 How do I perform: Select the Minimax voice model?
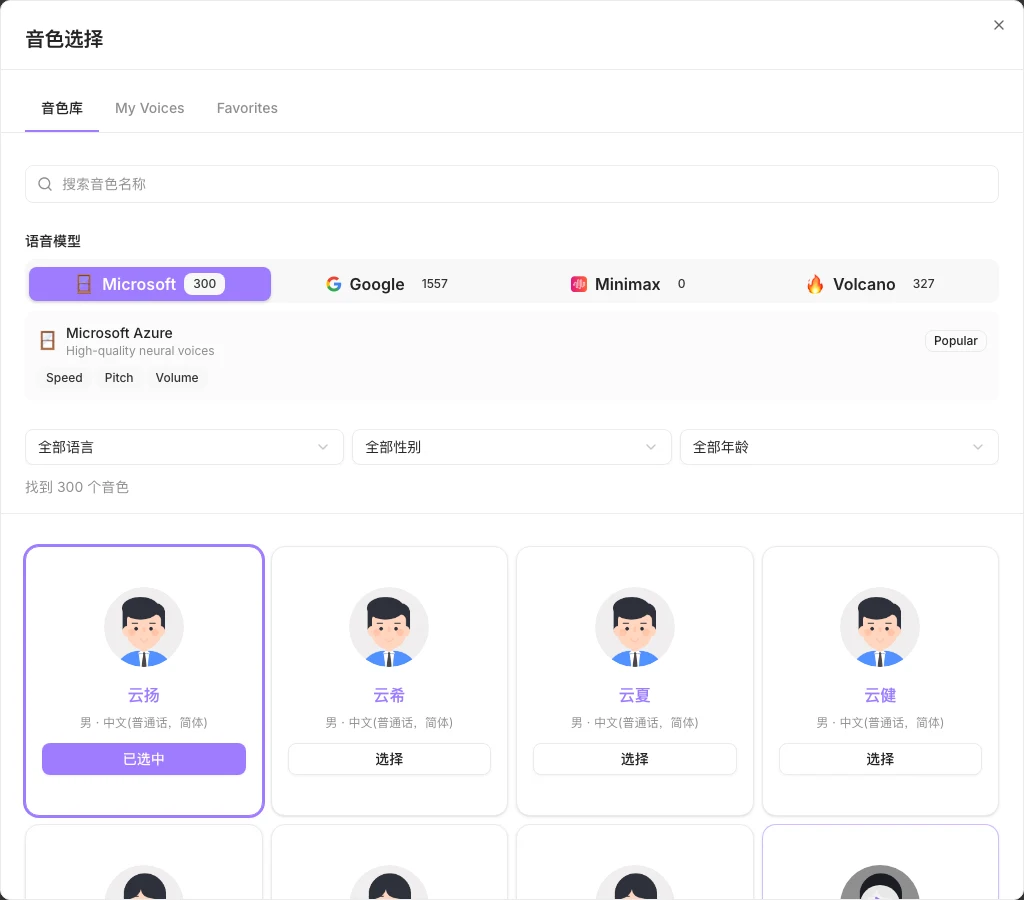[628, 284]
